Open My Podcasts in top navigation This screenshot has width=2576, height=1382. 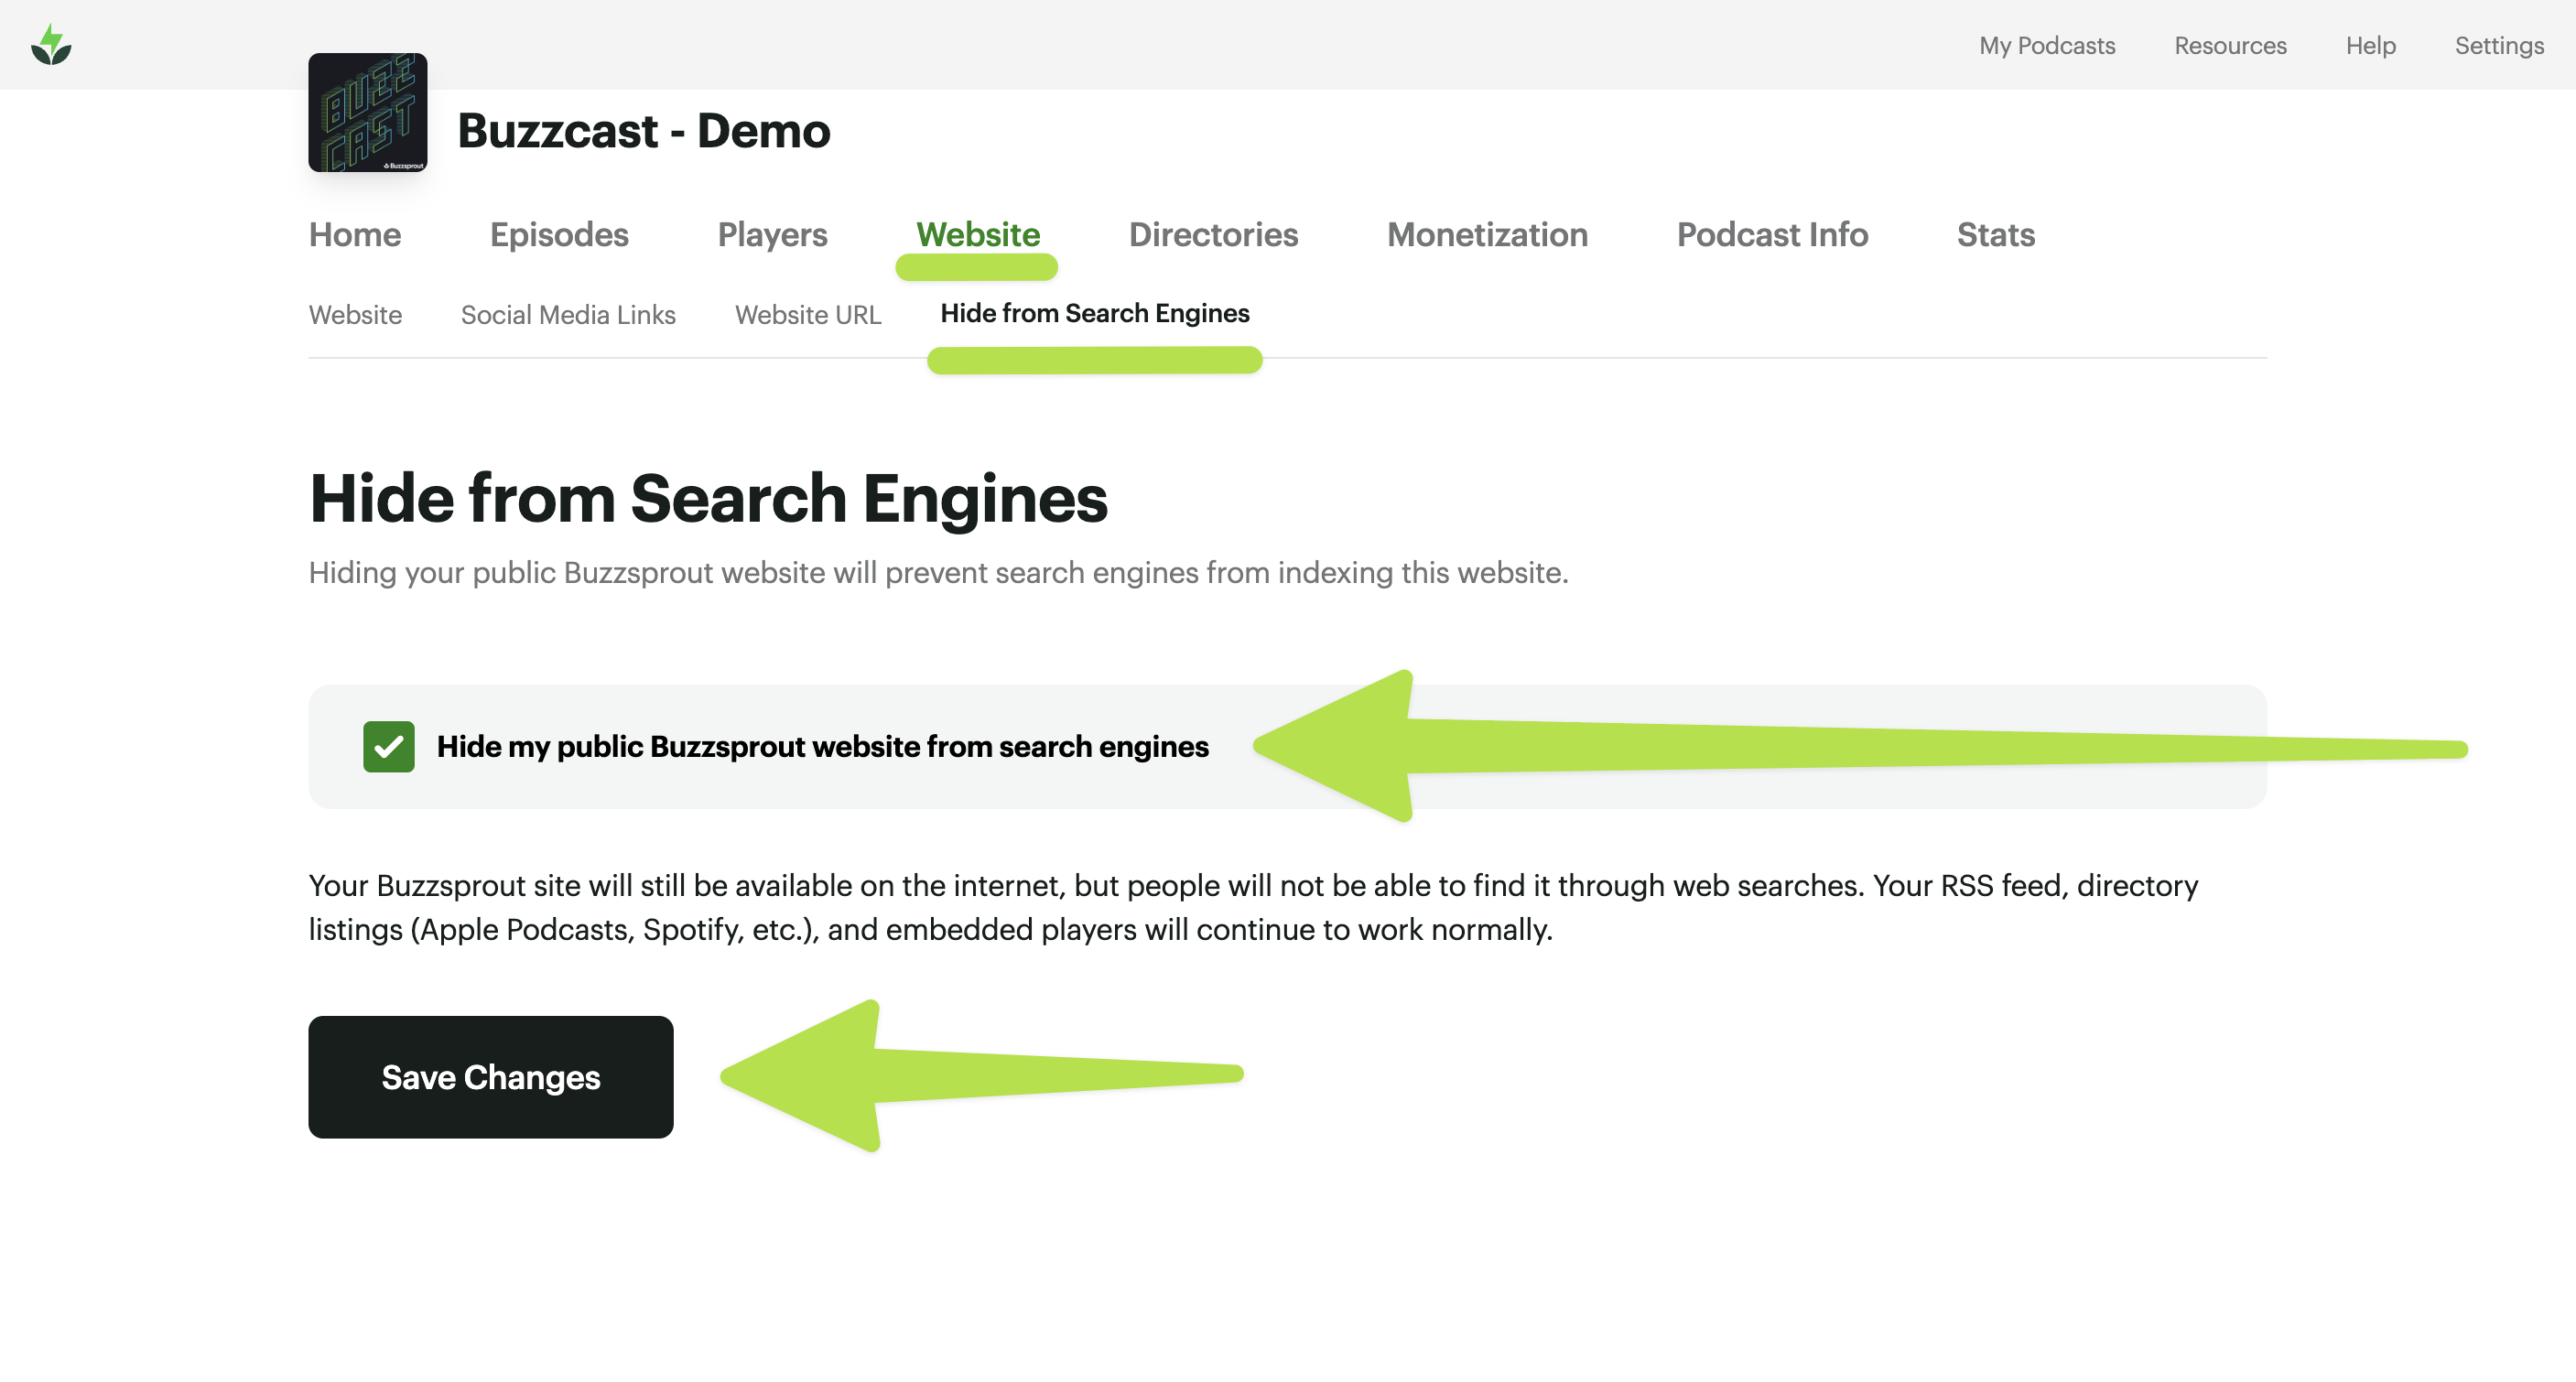coord(2046,45)
